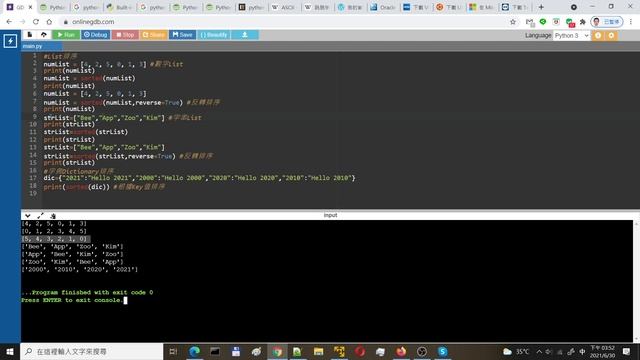
Task: Click the taskbar clock showing 2021/6/30
Action: [x=602, y=351]
